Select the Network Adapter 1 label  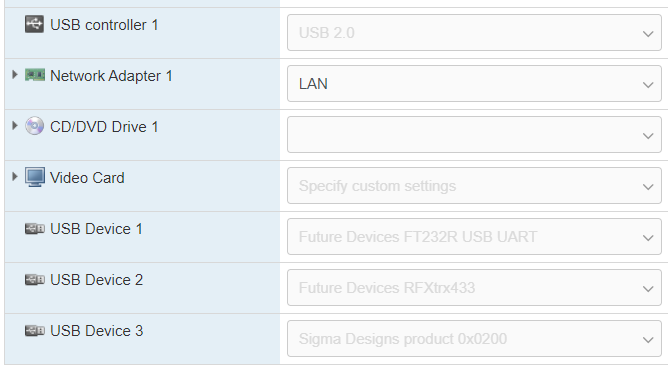coord(111,76)
